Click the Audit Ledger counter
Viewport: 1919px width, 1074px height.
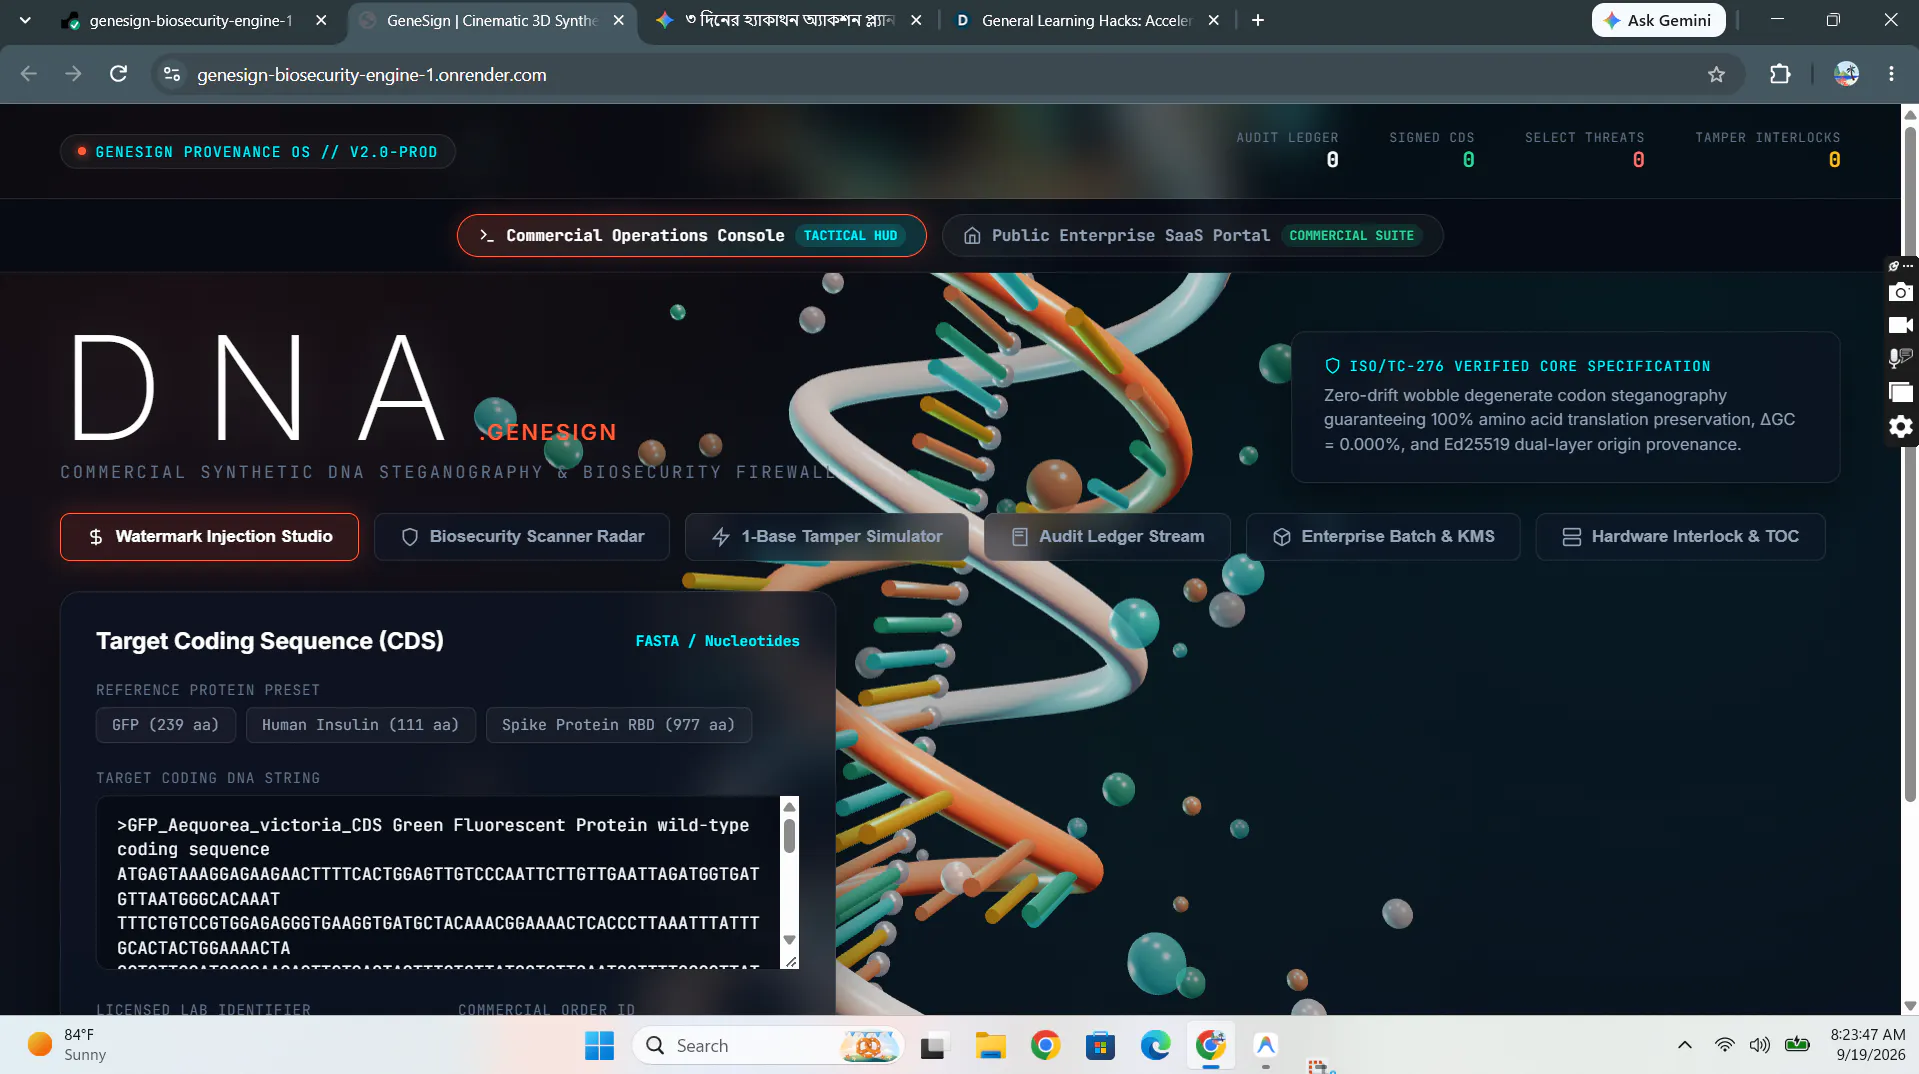tap(1287, 150)
